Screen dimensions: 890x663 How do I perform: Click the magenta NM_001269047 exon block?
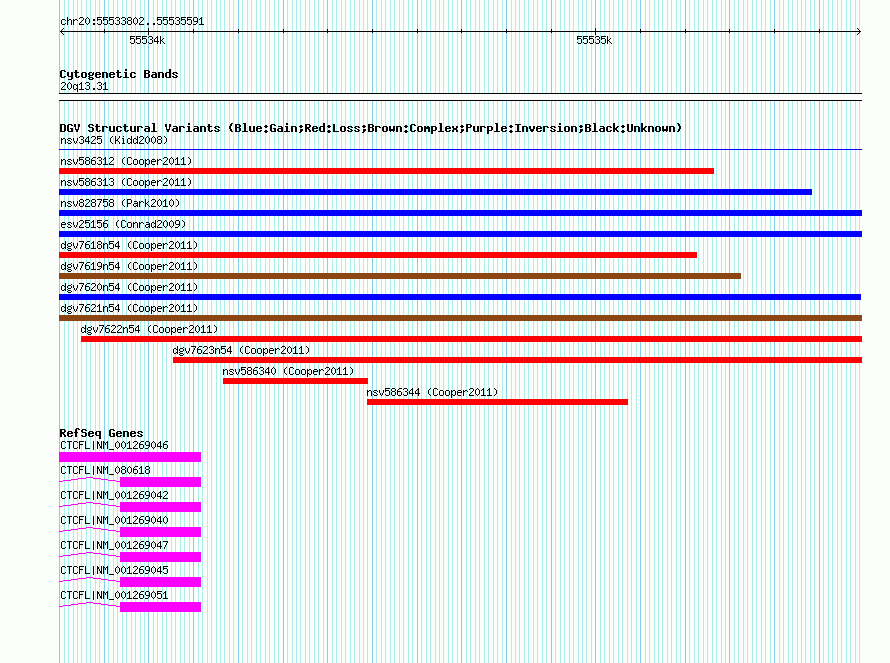[161, 557]
